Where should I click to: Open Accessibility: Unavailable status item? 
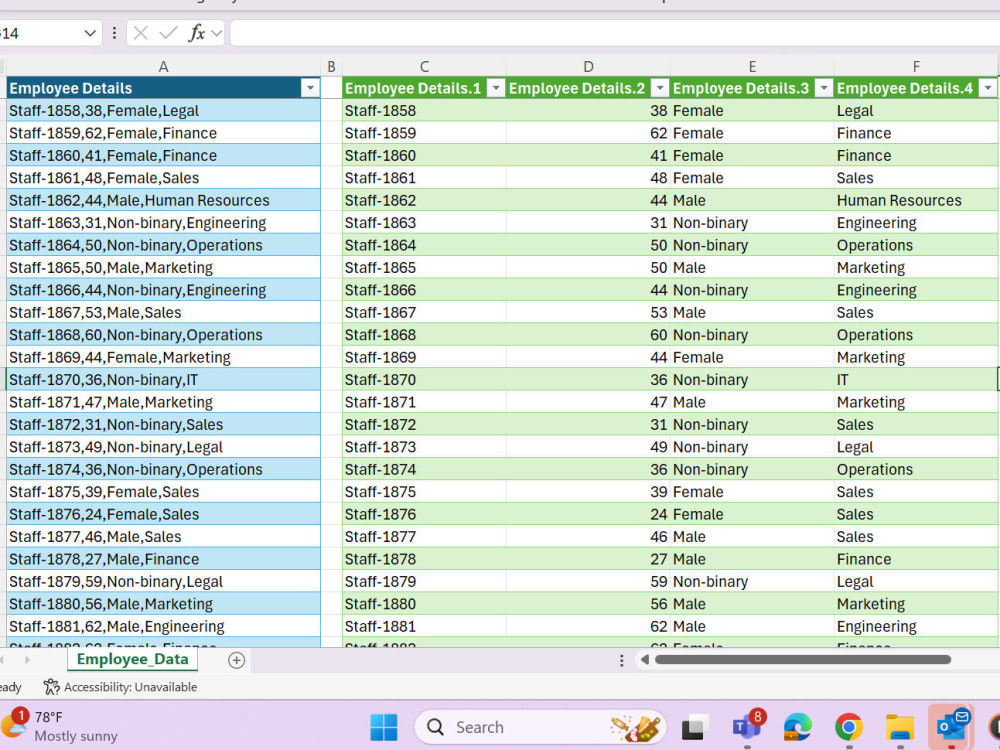pos(121,687)
